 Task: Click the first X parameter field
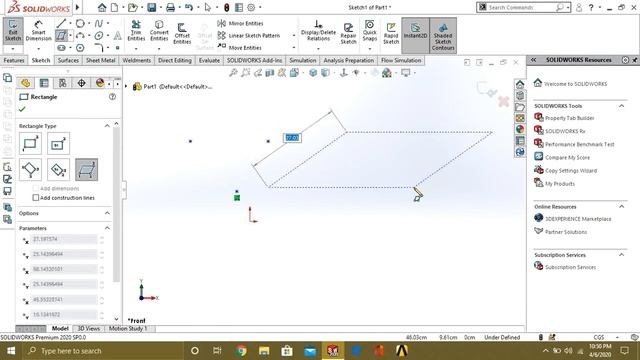[64, 239]
